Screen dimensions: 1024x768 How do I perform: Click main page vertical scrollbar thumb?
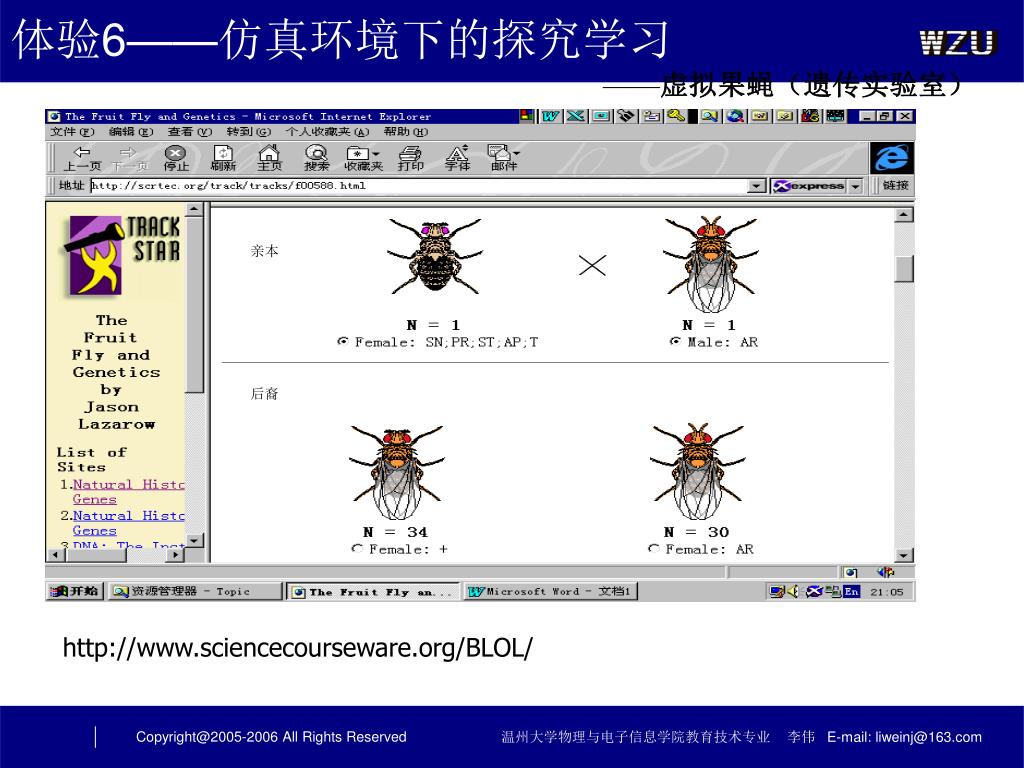(903, 268)
